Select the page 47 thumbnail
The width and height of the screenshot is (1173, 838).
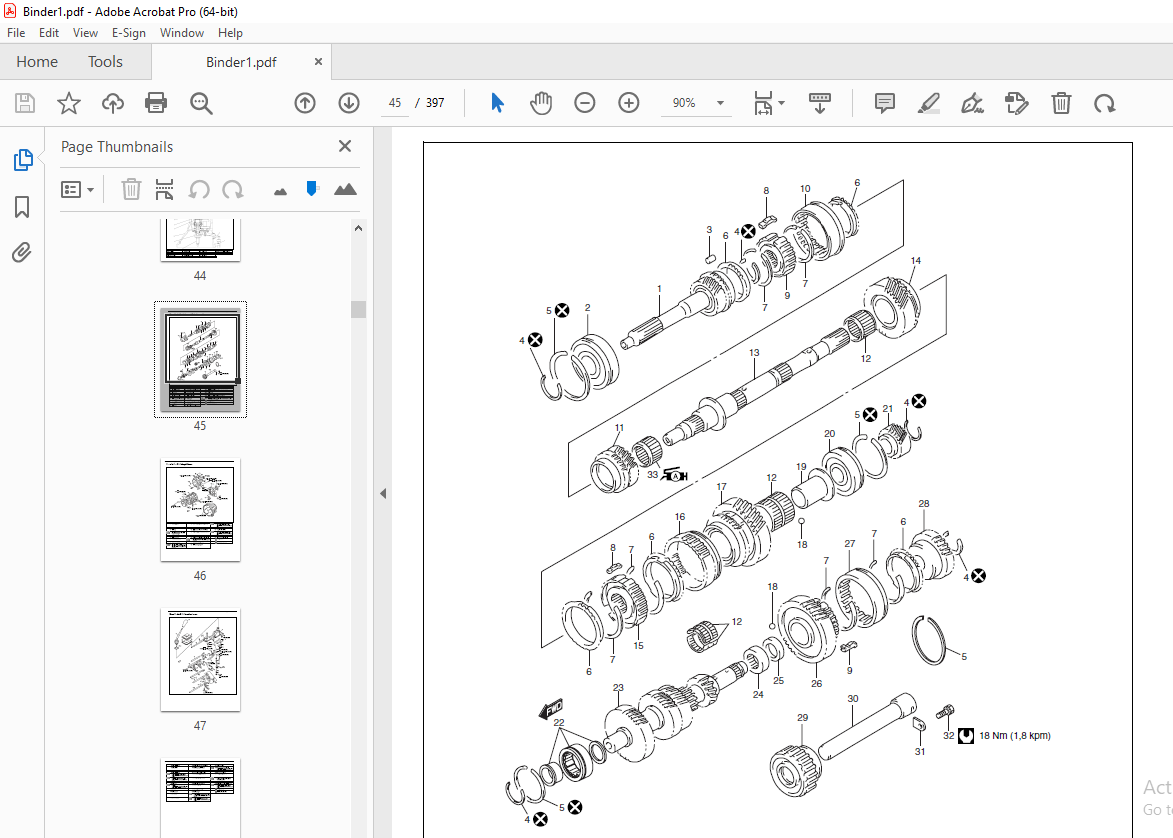[x=200, y=660]
